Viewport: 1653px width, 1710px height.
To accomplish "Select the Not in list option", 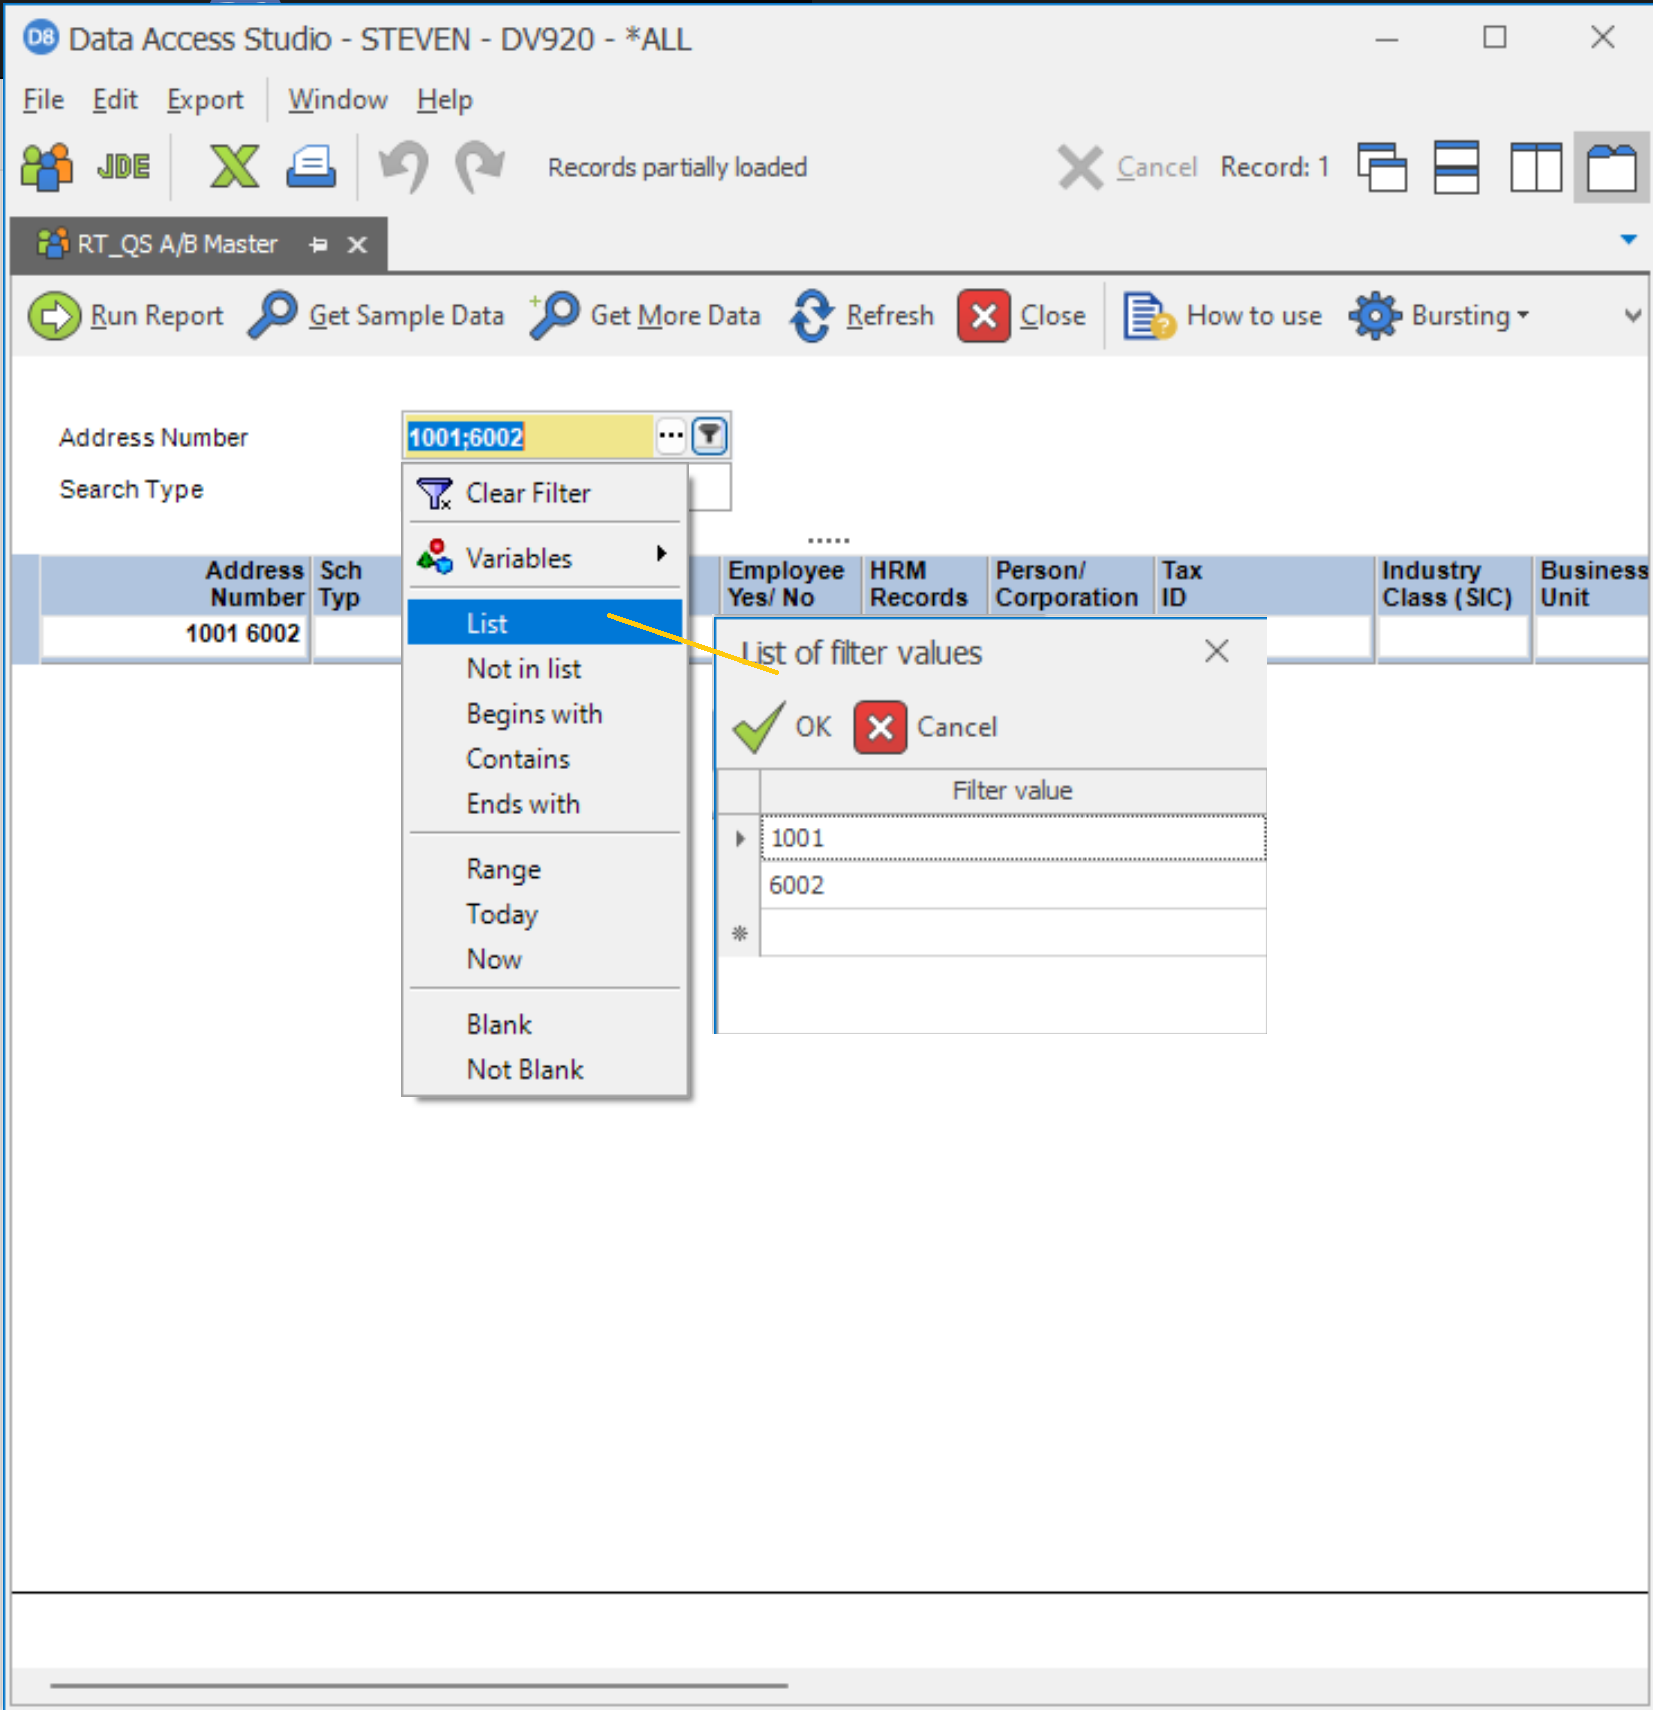I will tap(545, 668).
